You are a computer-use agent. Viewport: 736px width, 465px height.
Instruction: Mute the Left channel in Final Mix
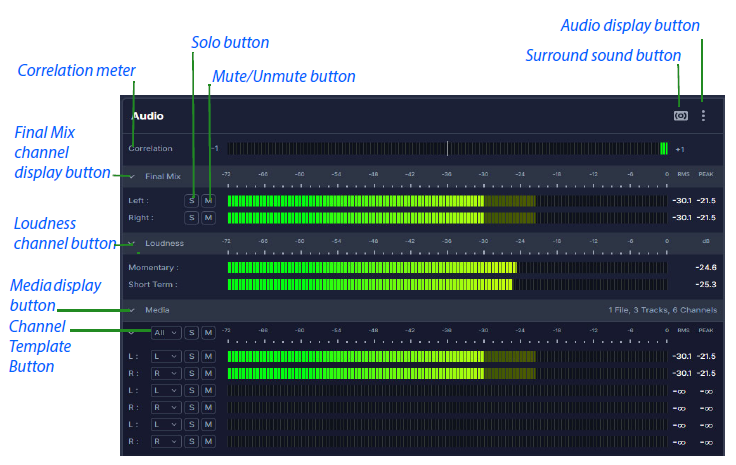208,201
